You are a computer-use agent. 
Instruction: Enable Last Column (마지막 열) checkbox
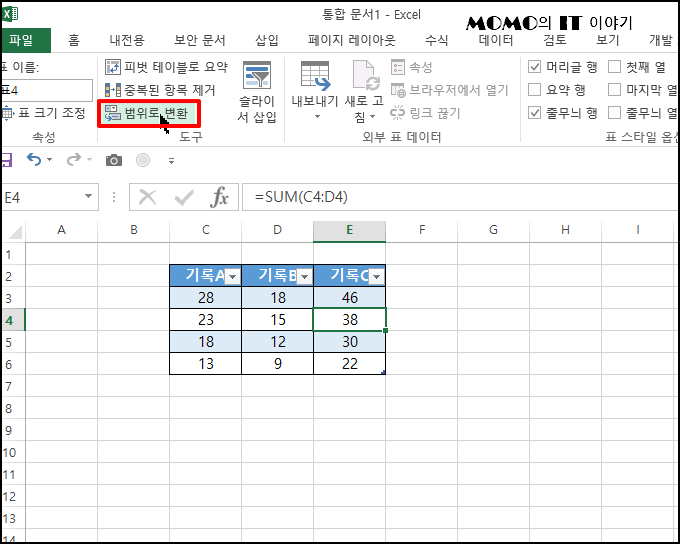(x=615, y=90)
